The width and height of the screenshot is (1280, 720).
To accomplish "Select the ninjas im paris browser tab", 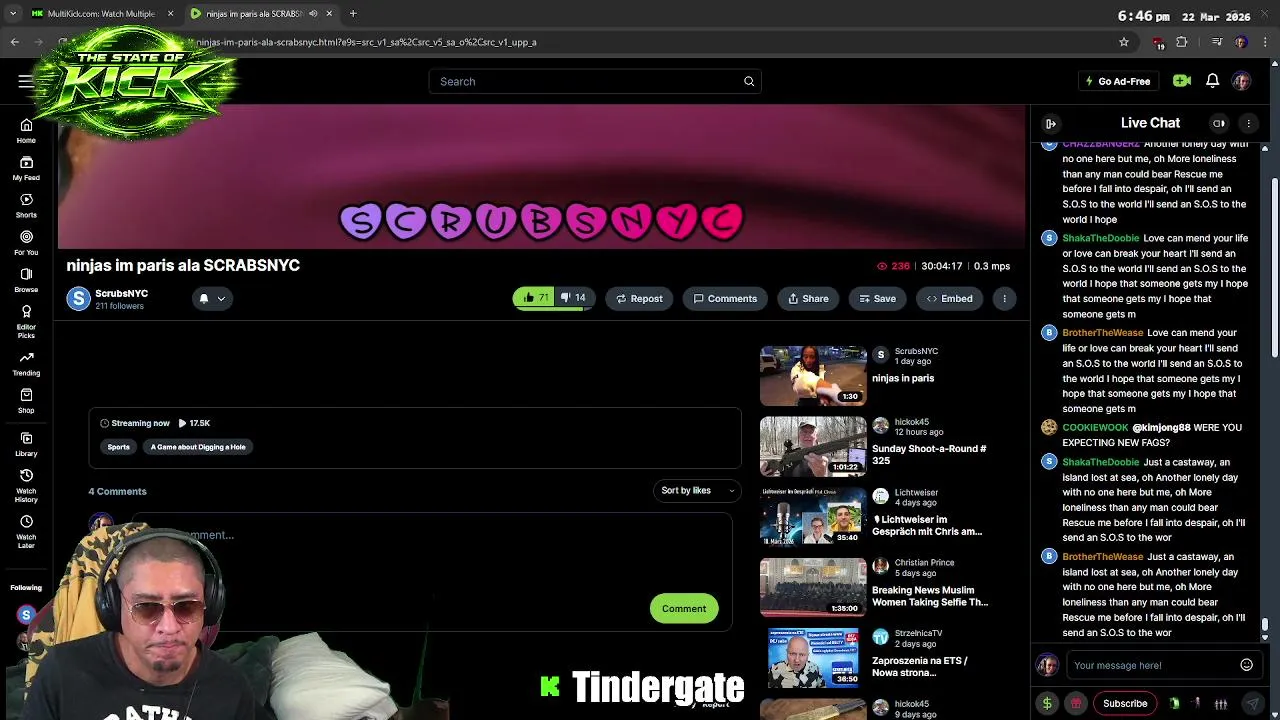I will (255, 13).
